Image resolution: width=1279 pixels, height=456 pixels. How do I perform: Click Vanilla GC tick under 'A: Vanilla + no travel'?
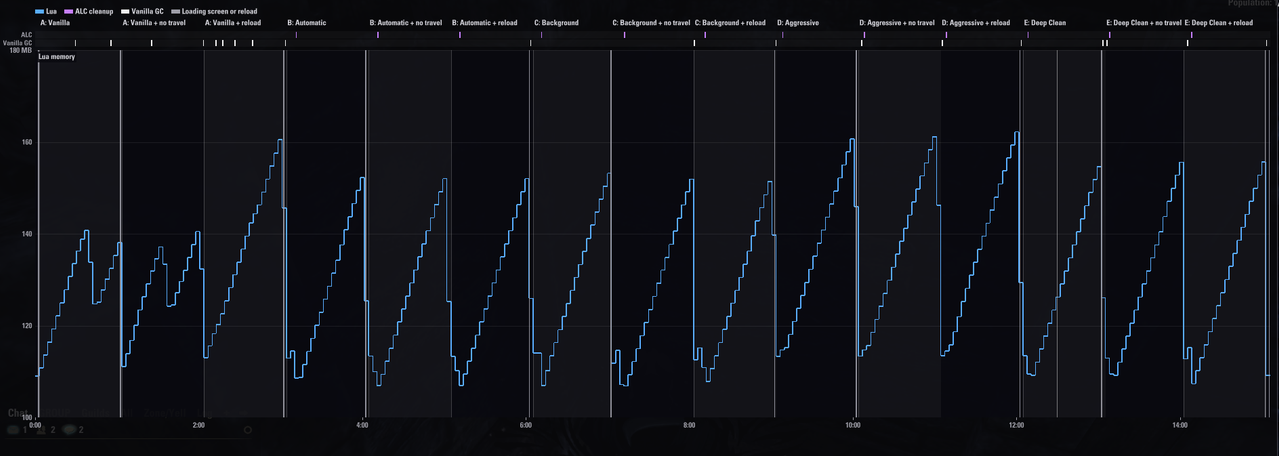coord(151,43)
